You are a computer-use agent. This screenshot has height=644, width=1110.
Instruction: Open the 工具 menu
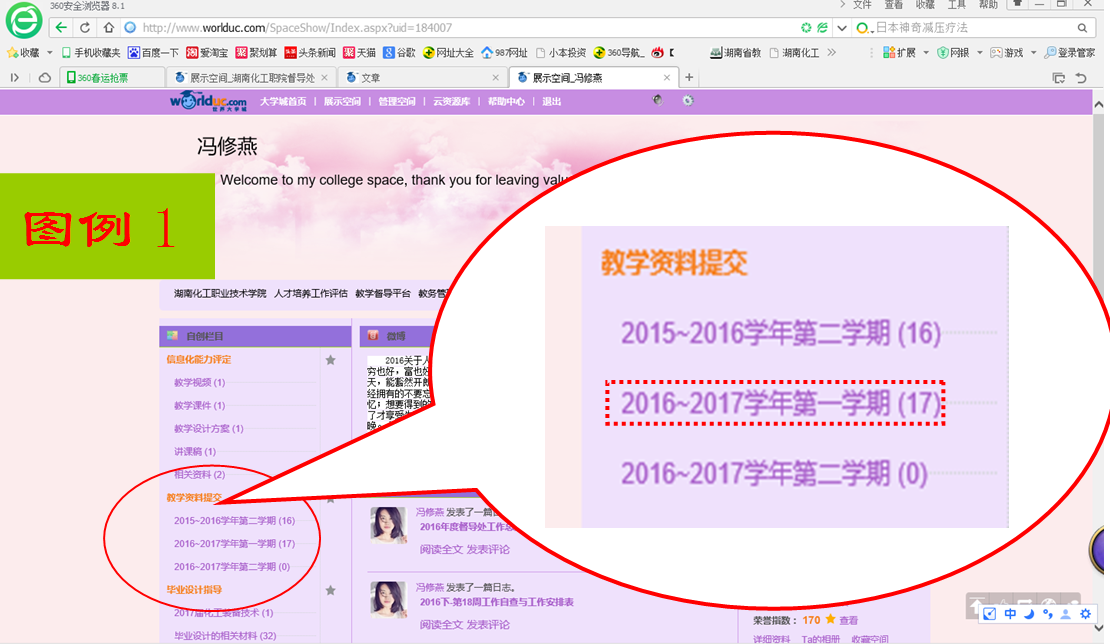(x=957, y=5)
